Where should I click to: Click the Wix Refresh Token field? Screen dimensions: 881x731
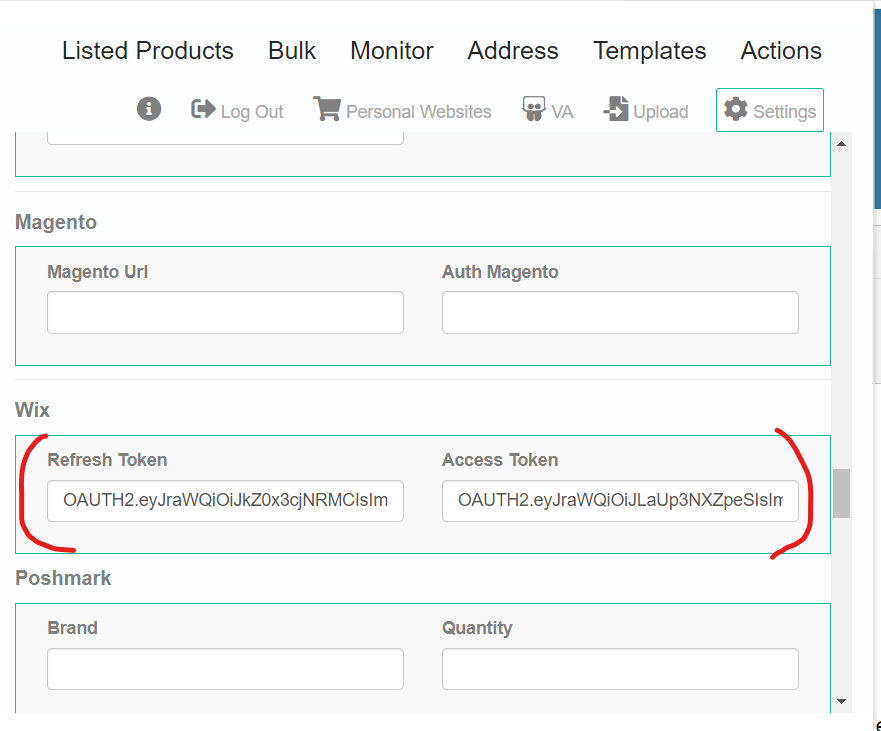225,501
